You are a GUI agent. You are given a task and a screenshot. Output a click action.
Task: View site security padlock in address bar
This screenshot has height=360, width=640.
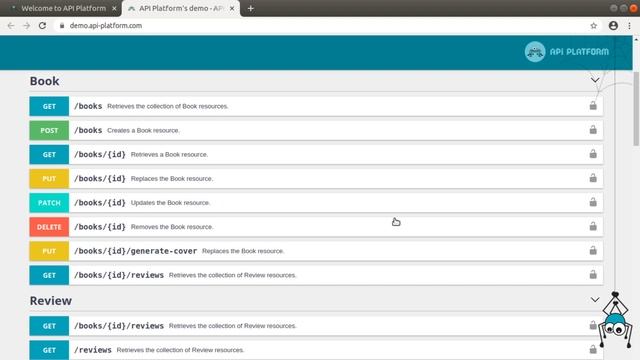[x=62, y=25]
